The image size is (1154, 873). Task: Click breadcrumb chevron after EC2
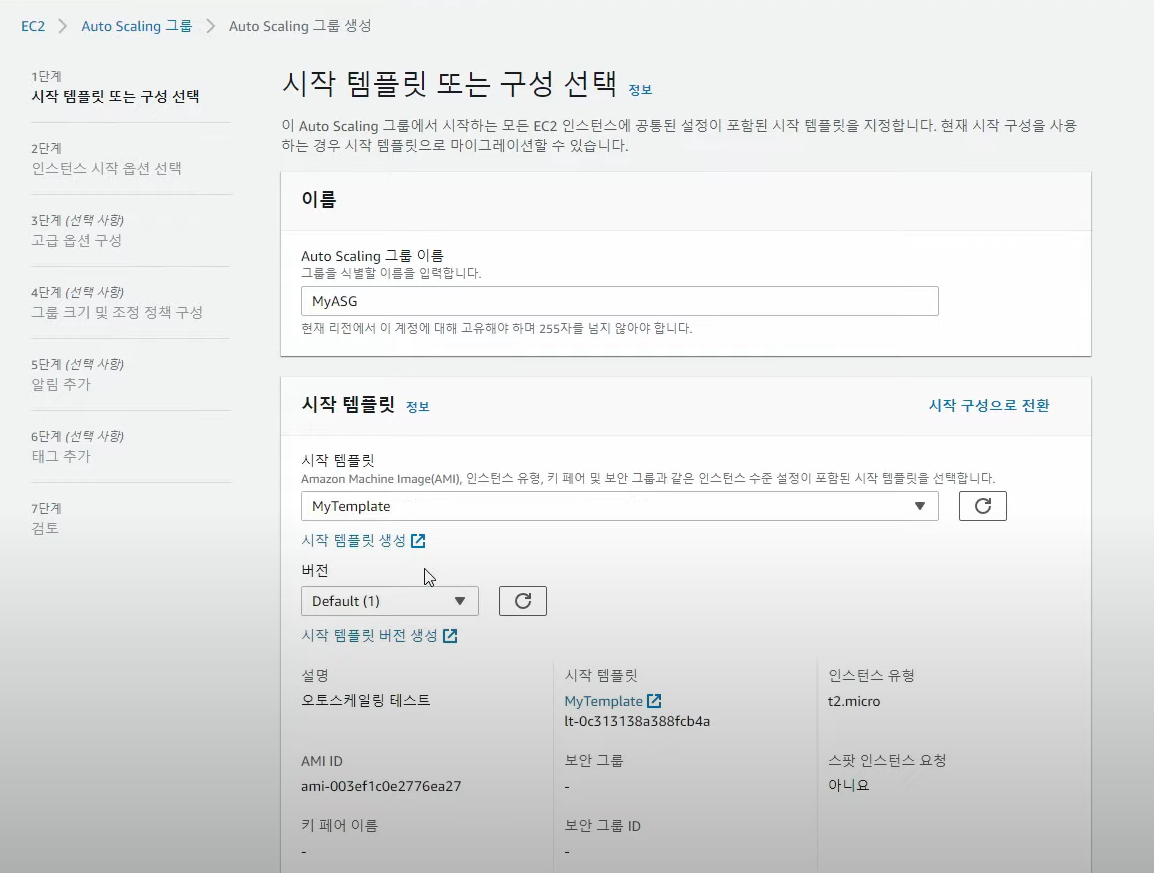click(x=63, y=26)
